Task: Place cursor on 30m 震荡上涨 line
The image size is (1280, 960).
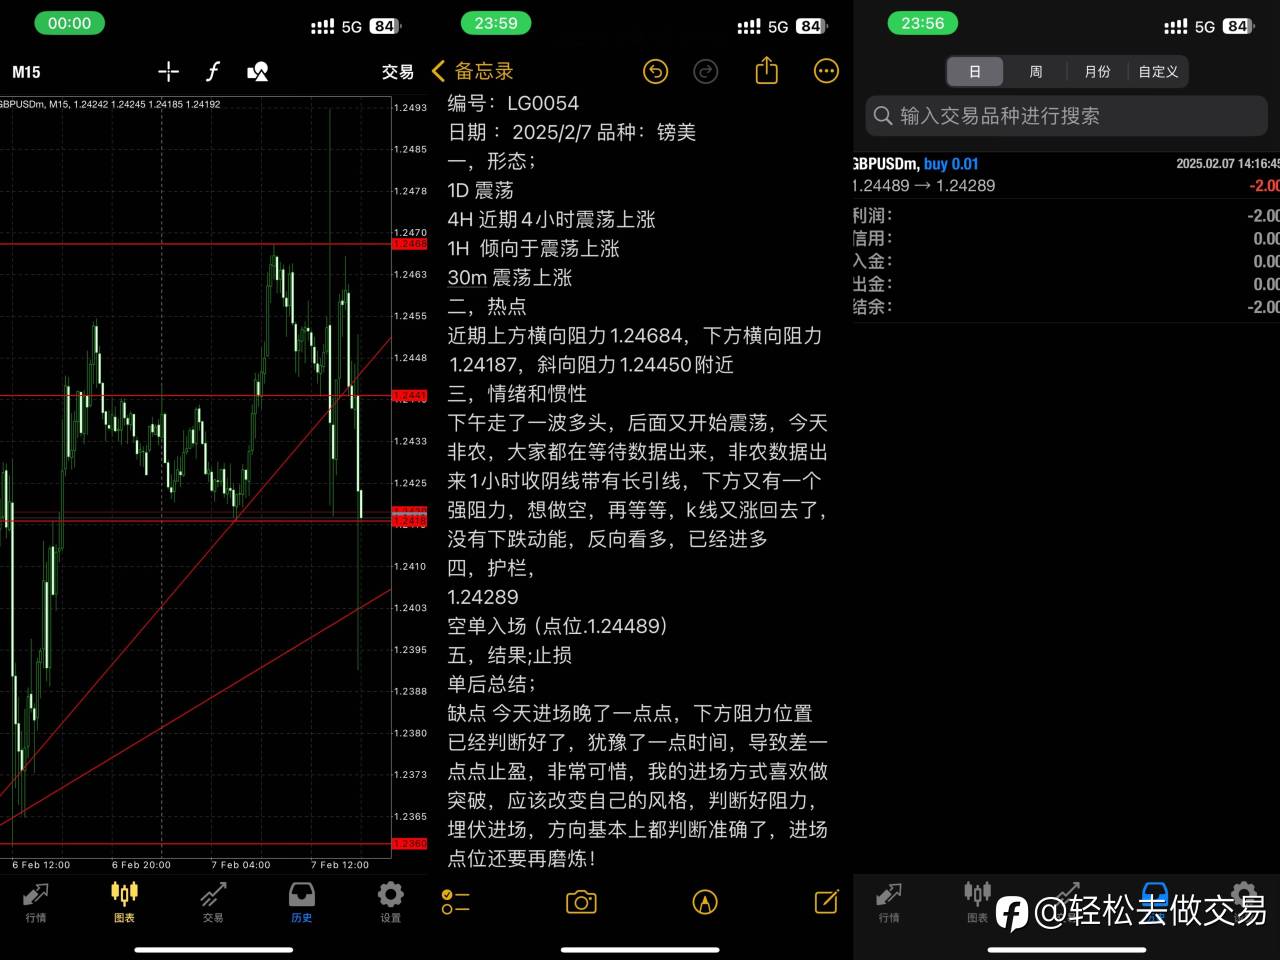Action: click(x=509, y=277)
